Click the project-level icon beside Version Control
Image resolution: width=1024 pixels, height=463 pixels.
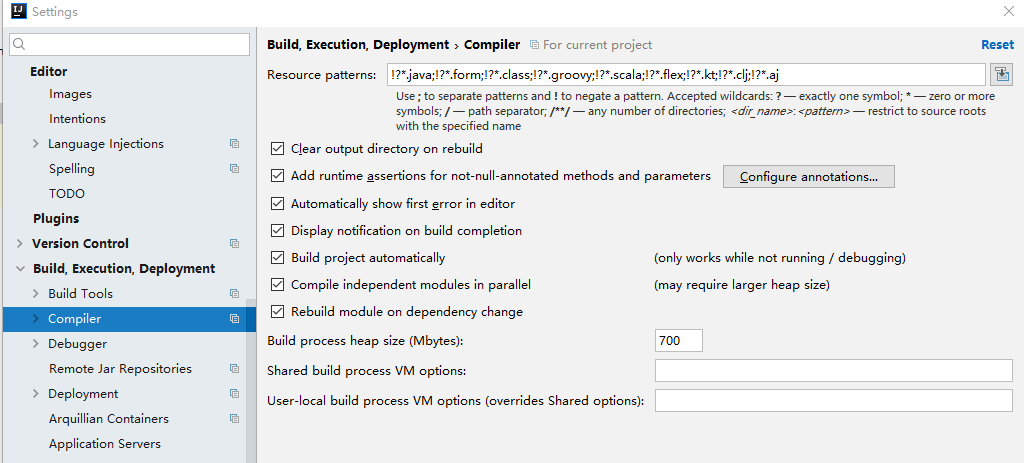(234, 244)
